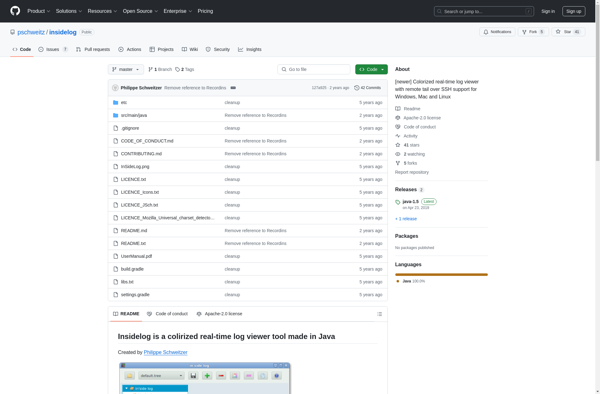Image resolution: width=600 pixels, height=394 pixels.
Task: Open CONTRIBUTING.md file
Action: [141, 154]
